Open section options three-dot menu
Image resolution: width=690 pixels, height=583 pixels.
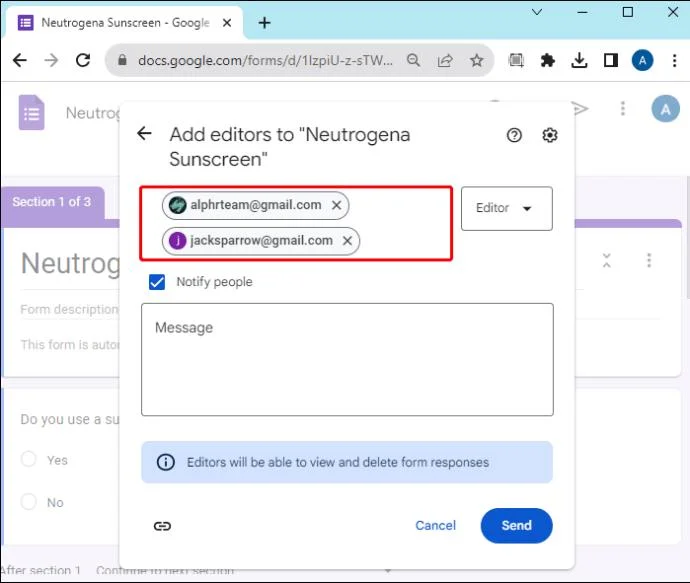(649, 260)
